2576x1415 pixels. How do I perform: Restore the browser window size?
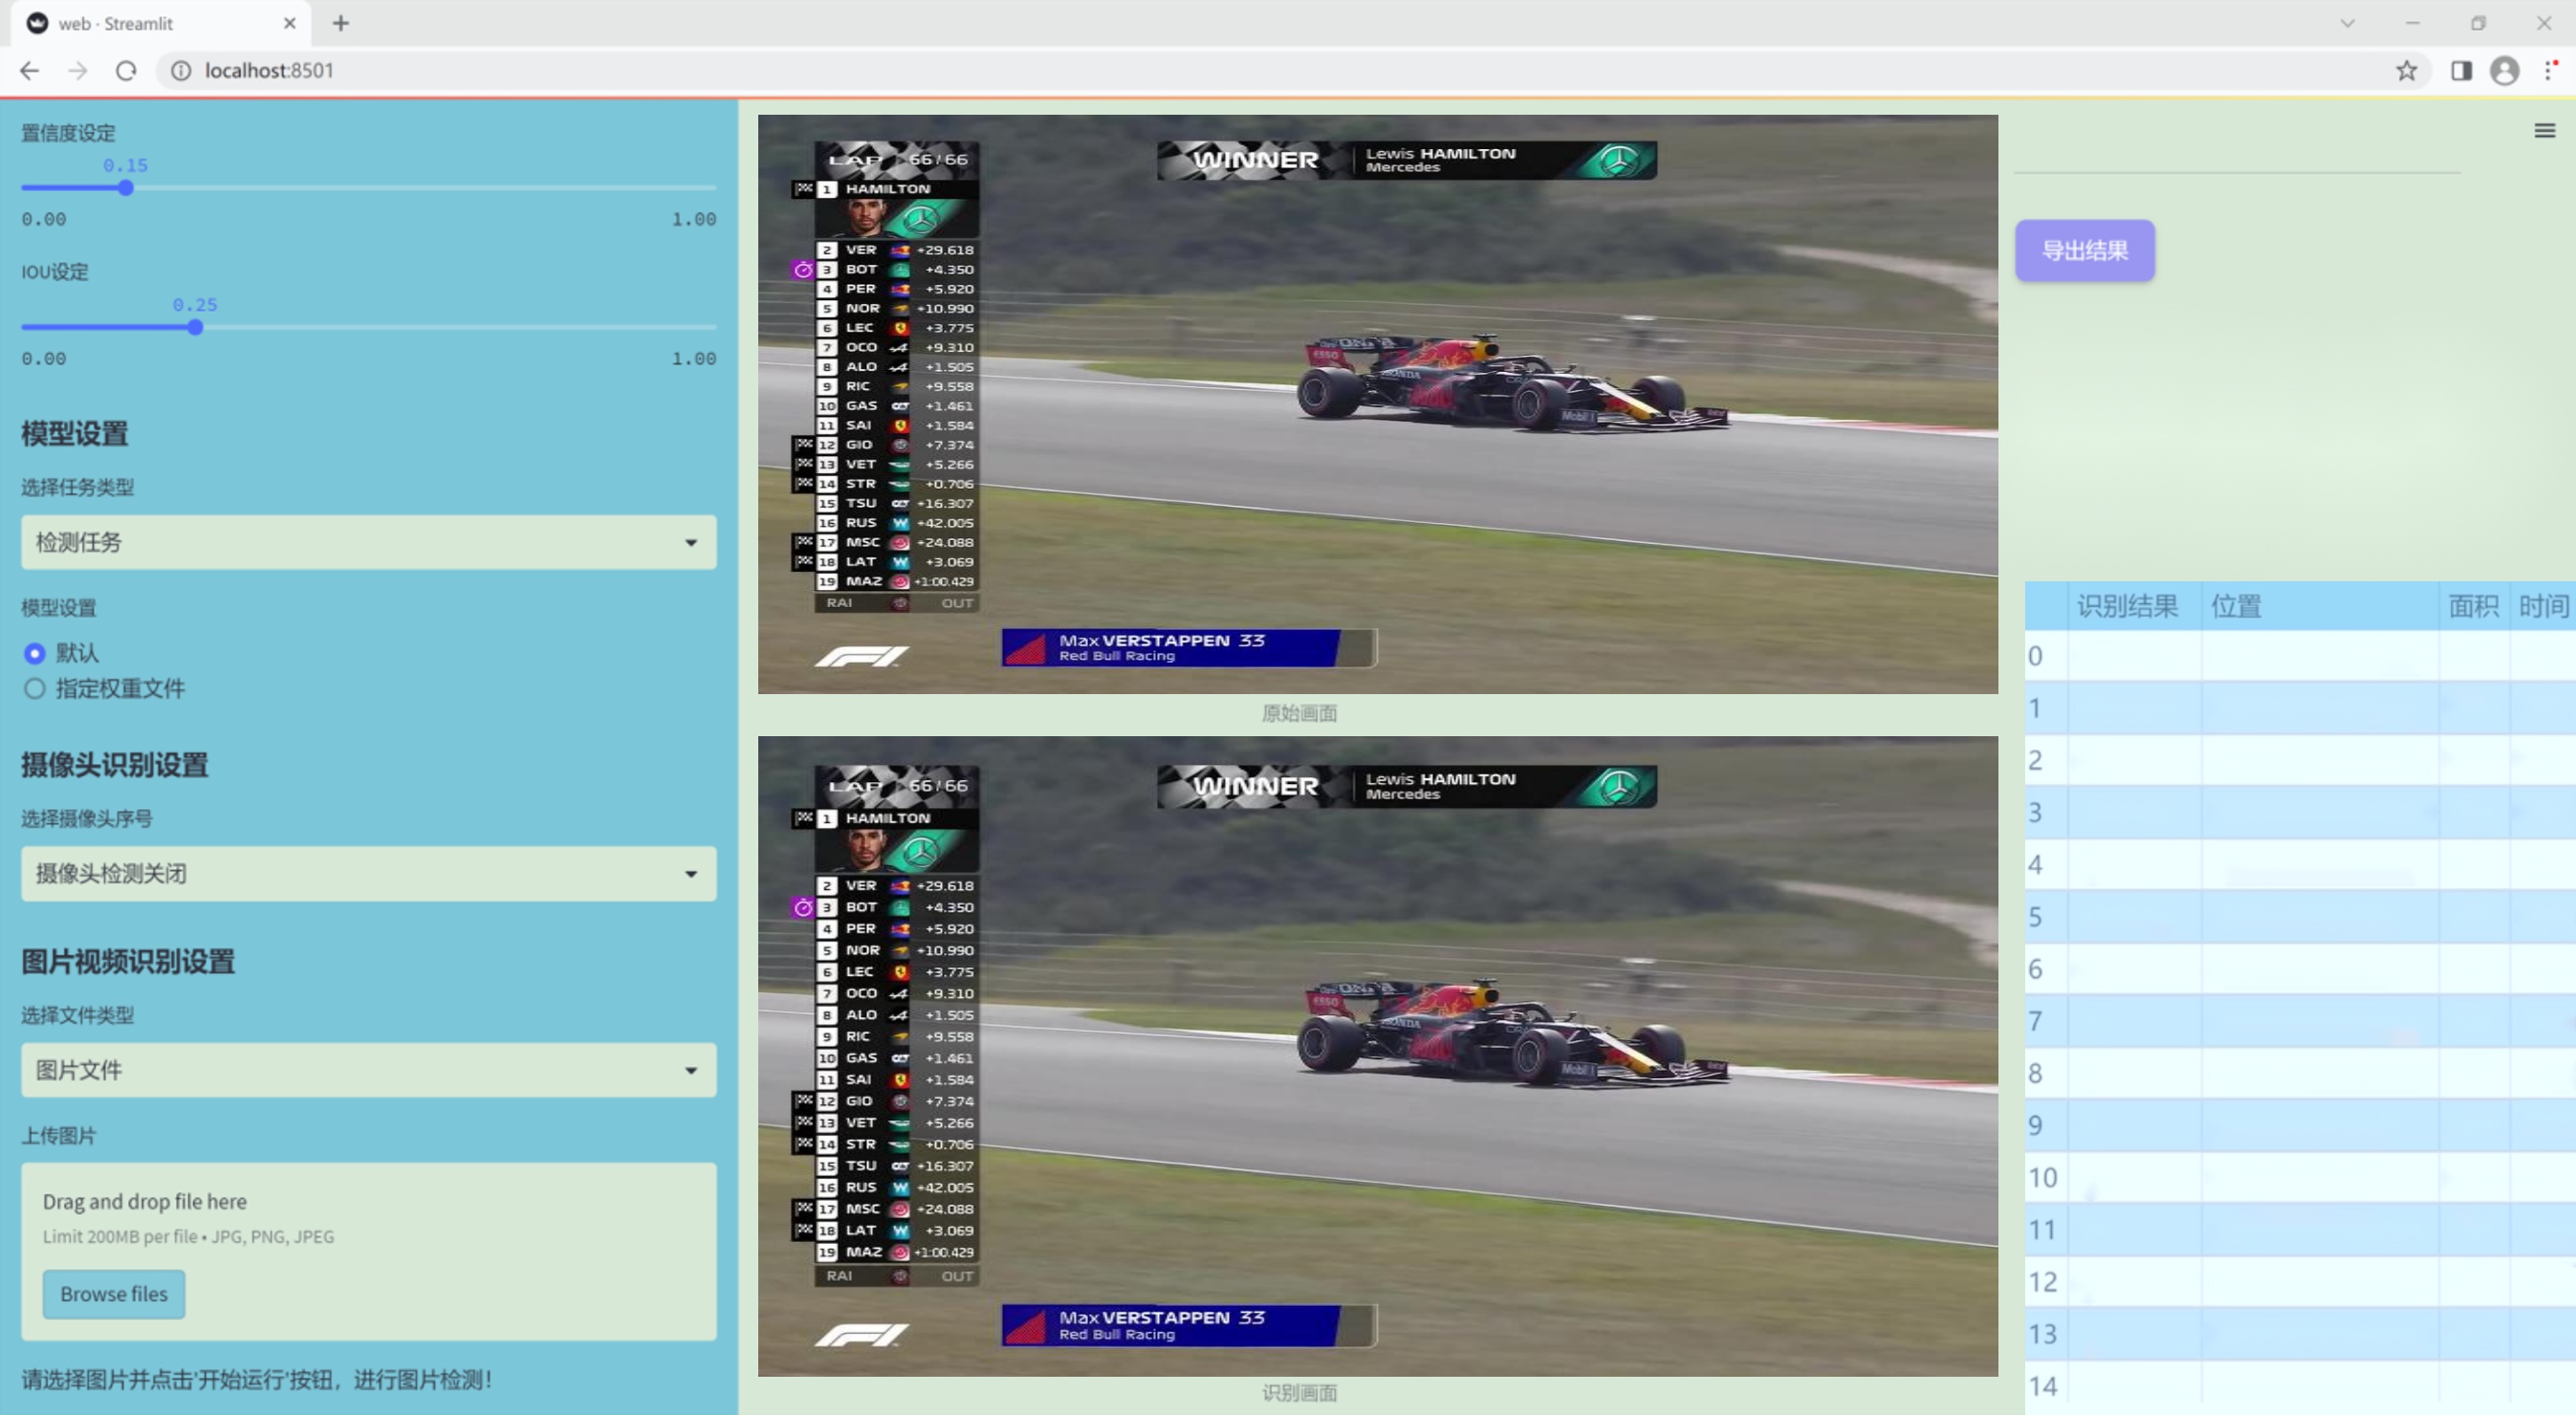(2478, 23)
